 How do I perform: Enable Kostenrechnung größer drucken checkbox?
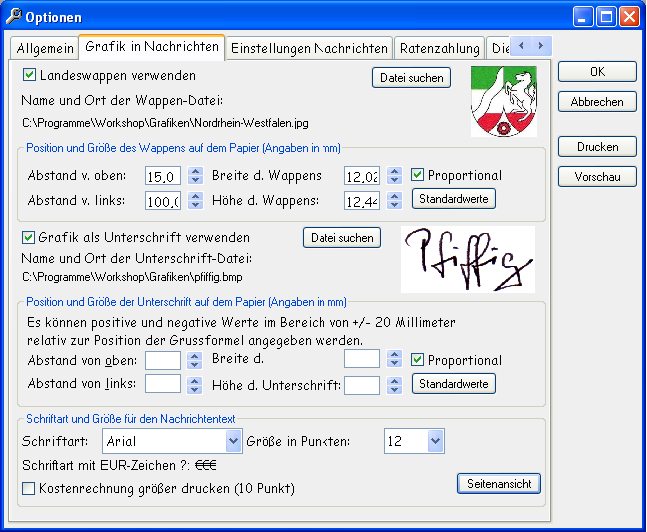[x=29, y=489]
